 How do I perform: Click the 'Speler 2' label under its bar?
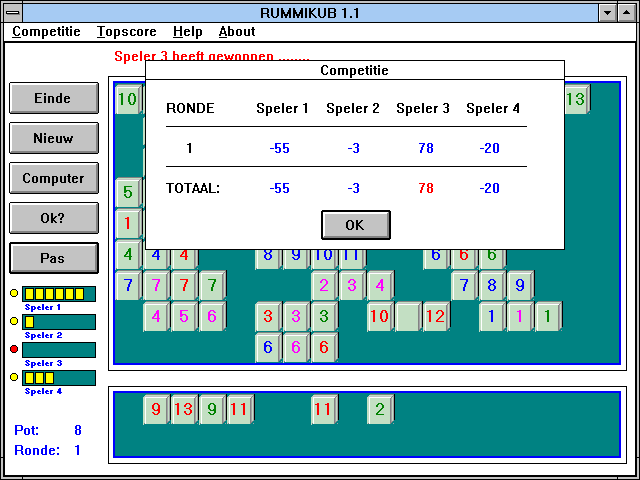tap(43, 336)
